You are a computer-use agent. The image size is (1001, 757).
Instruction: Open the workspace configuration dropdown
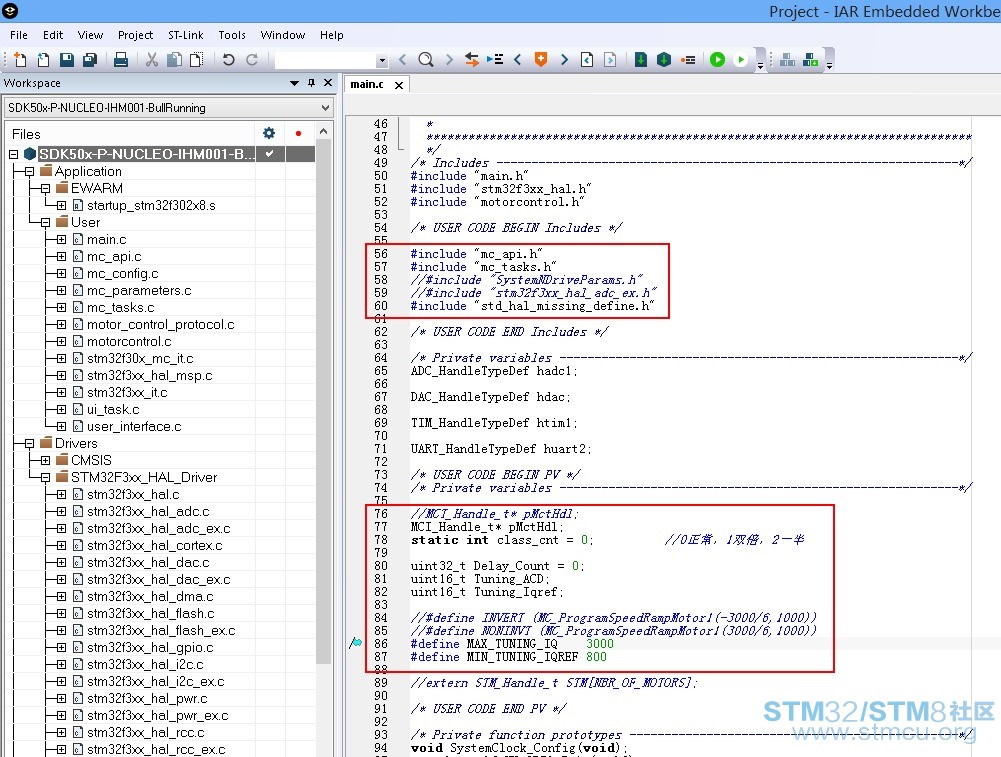click(x=325, y=108)
